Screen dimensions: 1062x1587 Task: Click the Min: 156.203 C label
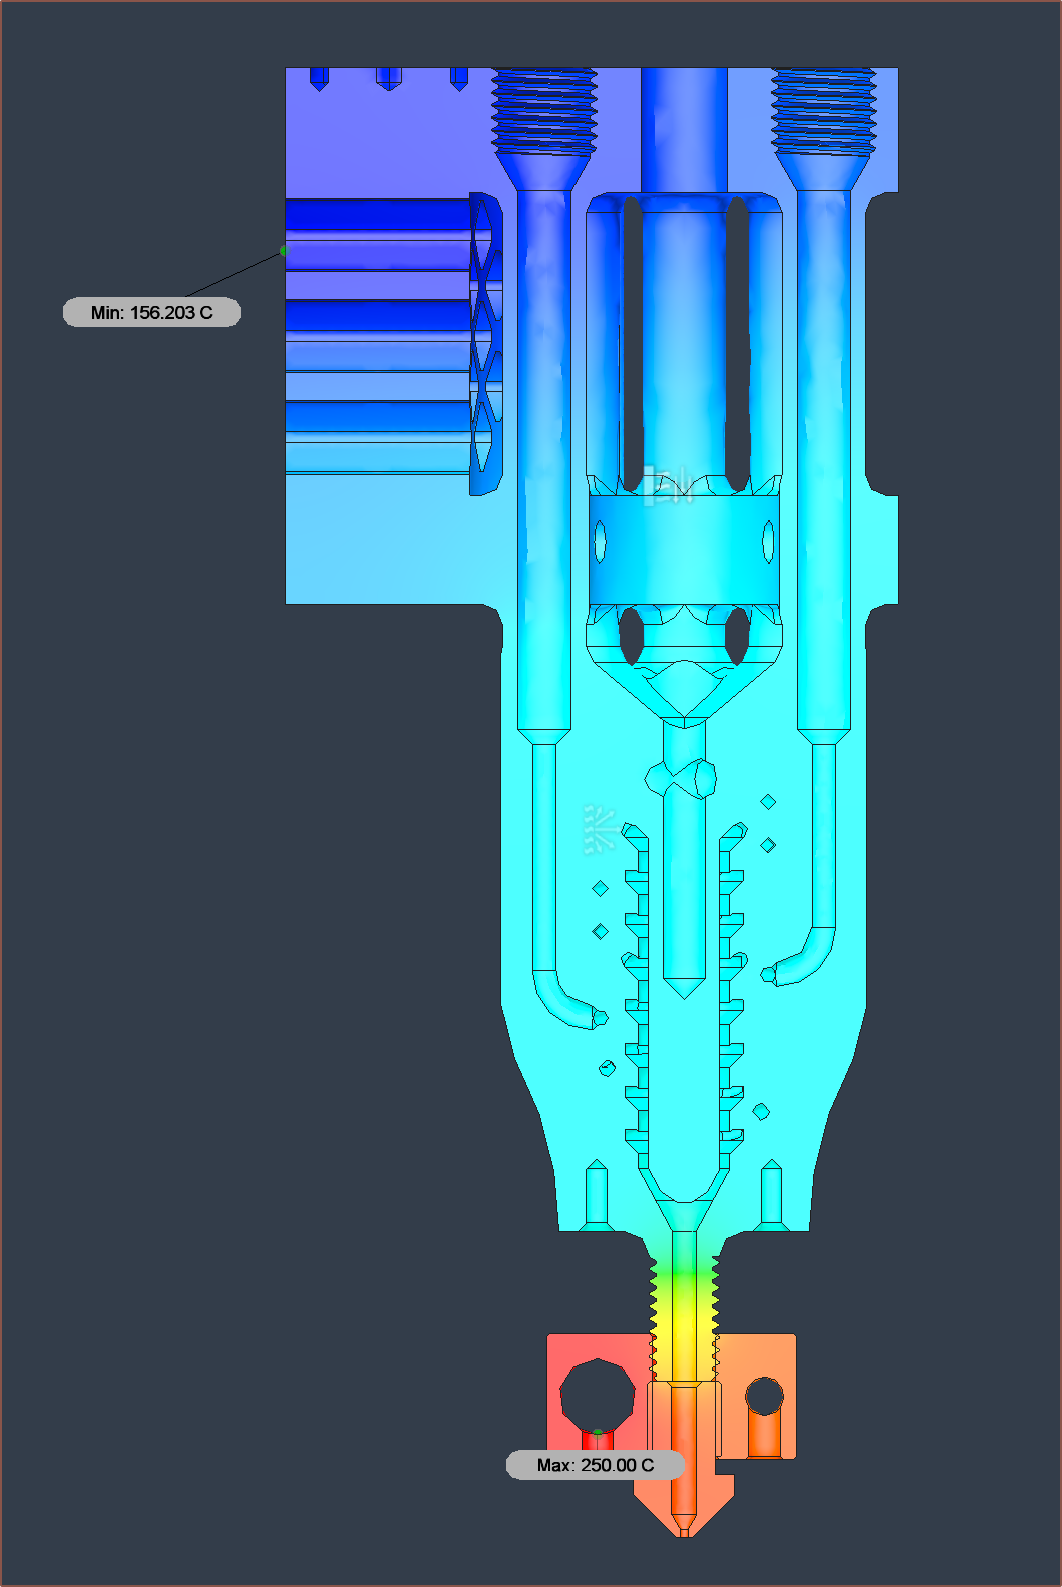point(152,313)
